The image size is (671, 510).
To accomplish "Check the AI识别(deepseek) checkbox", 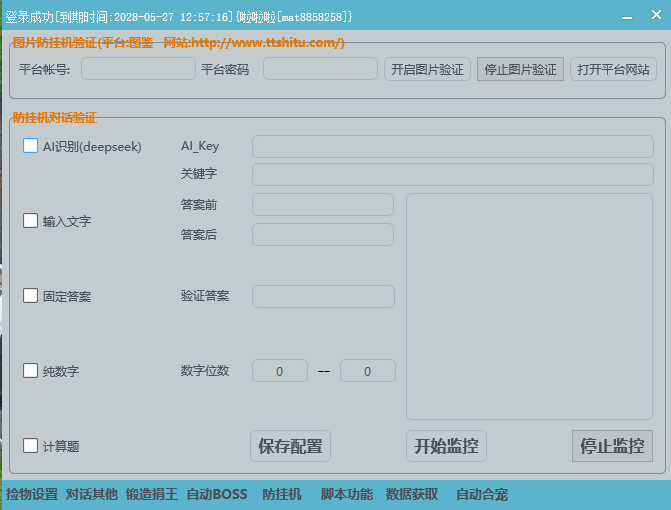I will pos(31,146).
